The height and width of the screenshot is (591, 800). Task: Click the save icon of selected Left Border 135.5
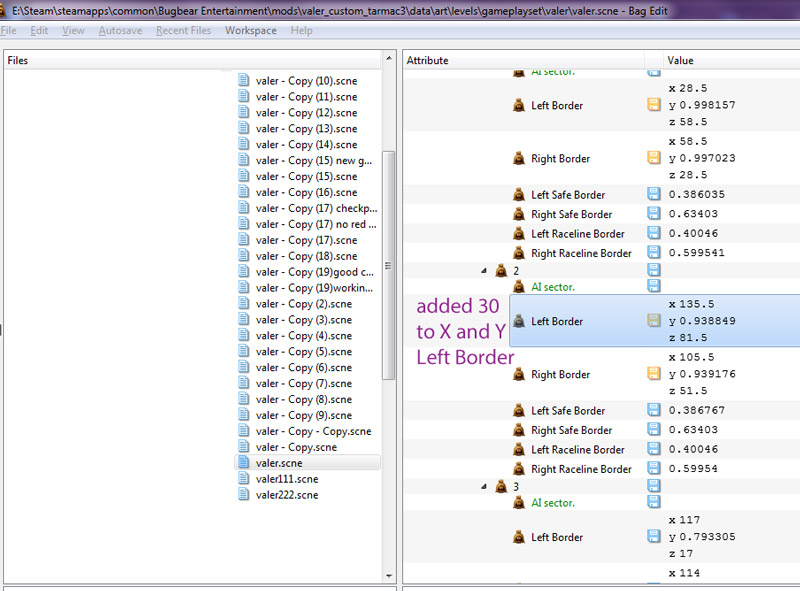point(654,321)
